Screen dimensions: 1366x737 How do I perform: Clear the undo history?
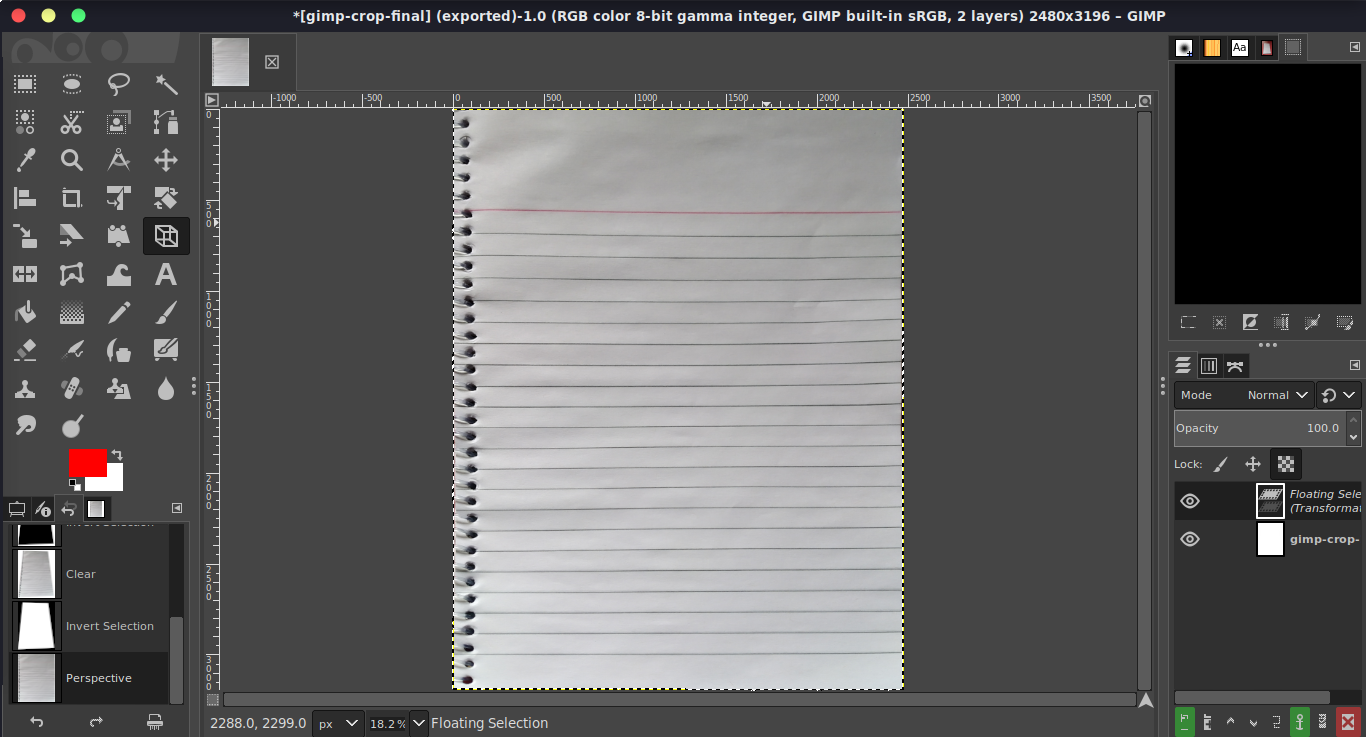pos(154,721)
